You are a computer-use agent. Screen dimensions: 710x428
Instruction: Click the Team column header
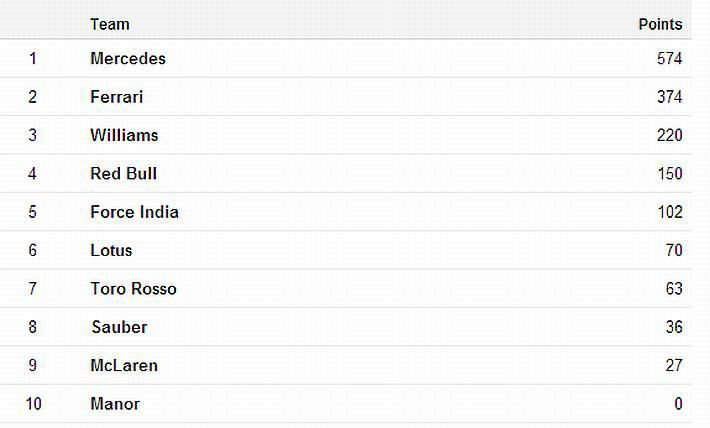pos(109,24)
